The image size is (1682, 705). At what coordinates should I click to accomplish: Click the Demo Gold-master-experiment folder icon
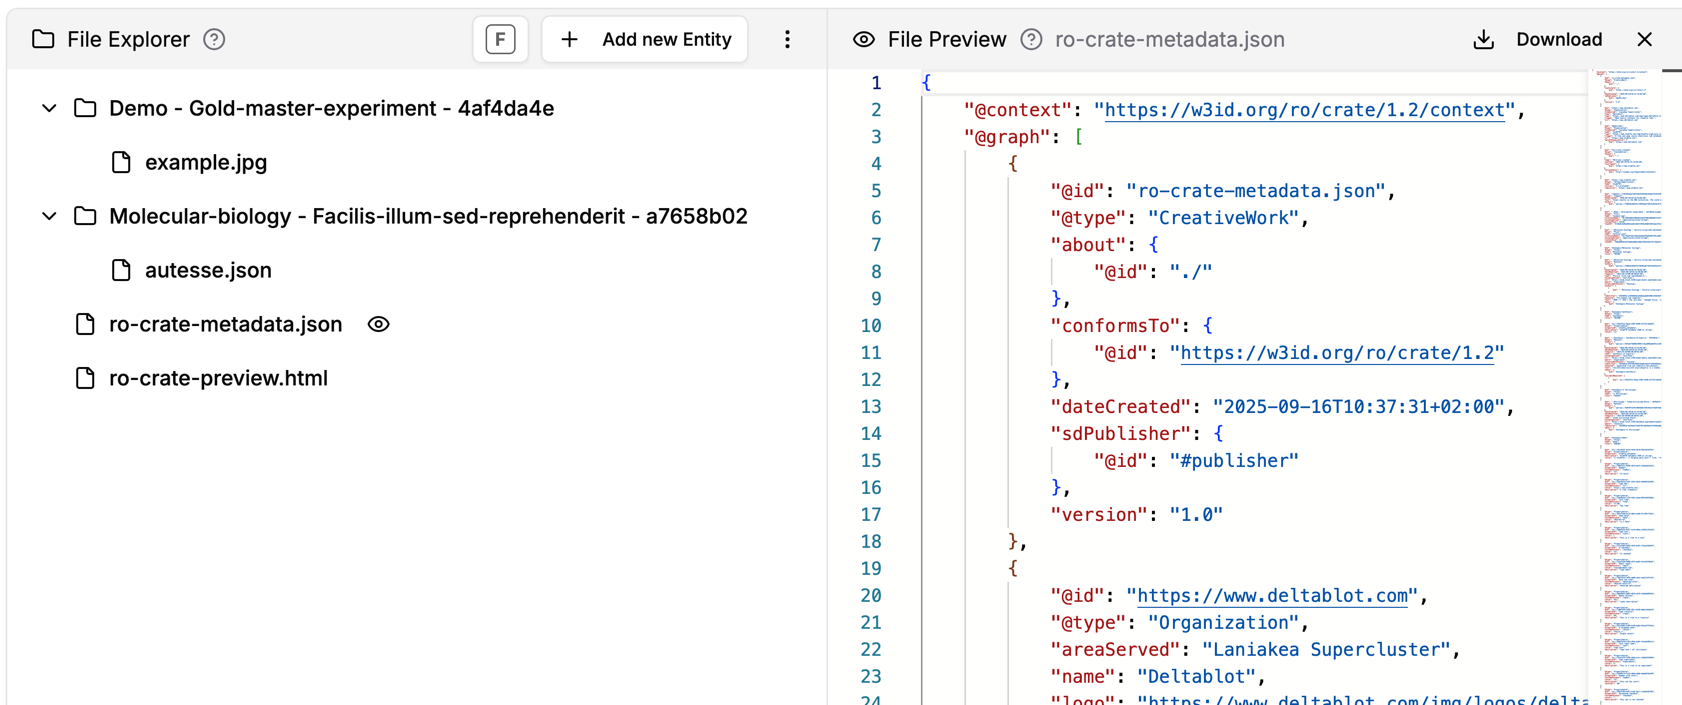tap(85, 108)
